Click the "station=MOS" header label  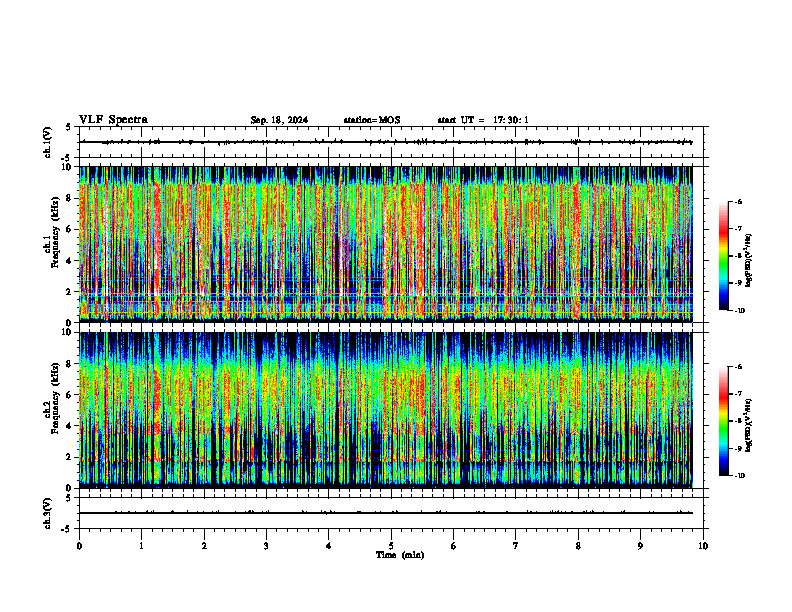tap(372, 120)
